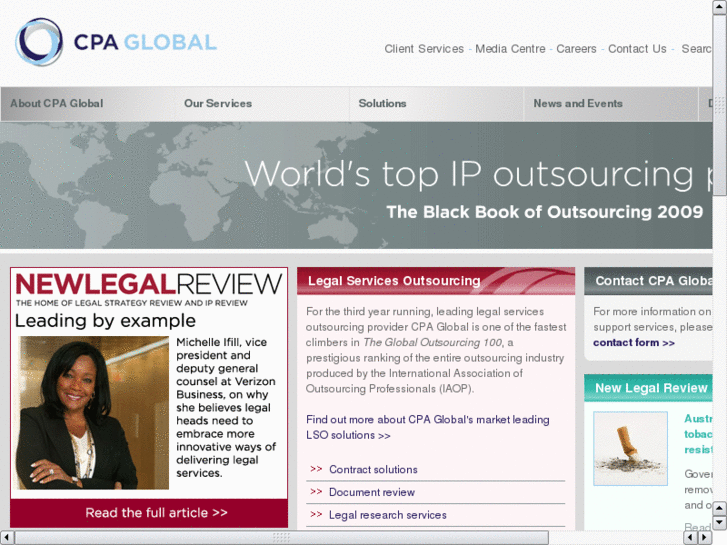The width and height of the screenshot is (727, 545).
Task: Open the Media Centre link
Action: coord(510,49)
